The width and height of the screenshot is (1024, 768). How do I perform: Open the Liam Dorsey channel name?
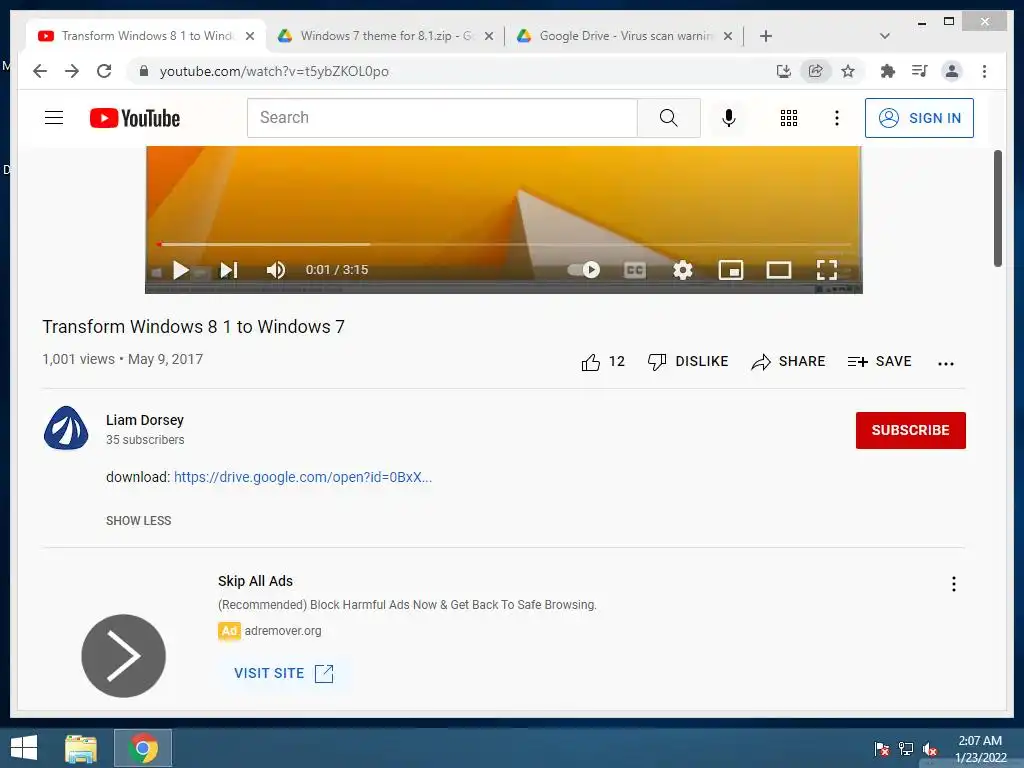[145, 420]
